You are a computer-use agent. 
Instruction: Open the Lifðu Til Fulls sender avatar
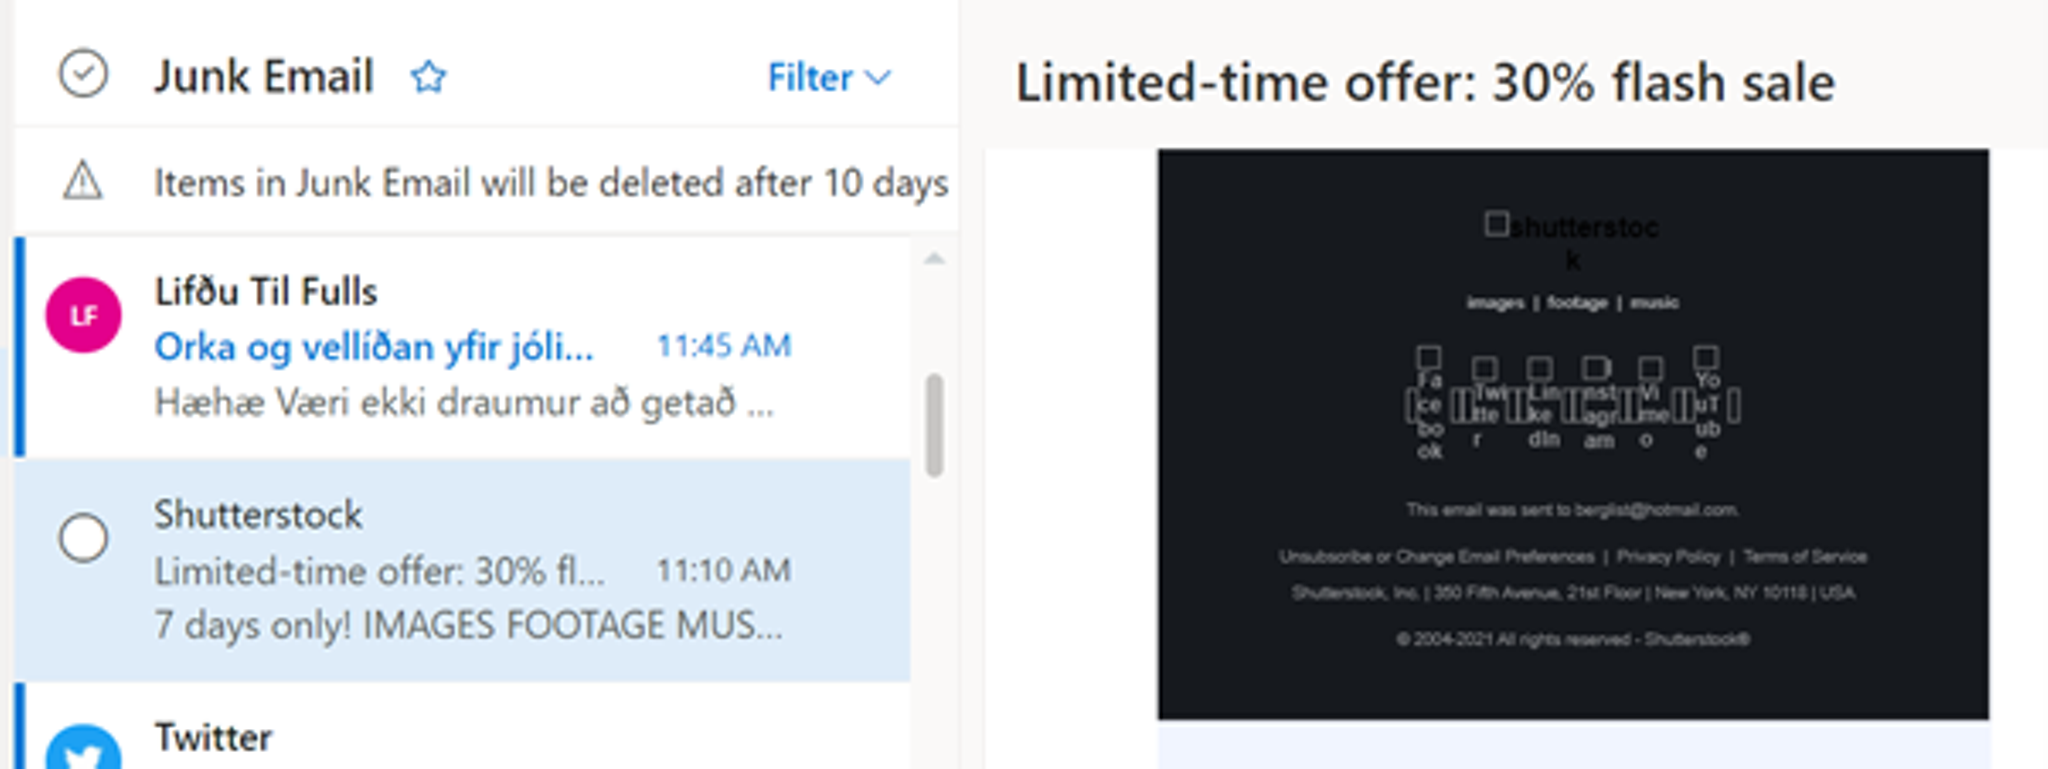point(84,315)
